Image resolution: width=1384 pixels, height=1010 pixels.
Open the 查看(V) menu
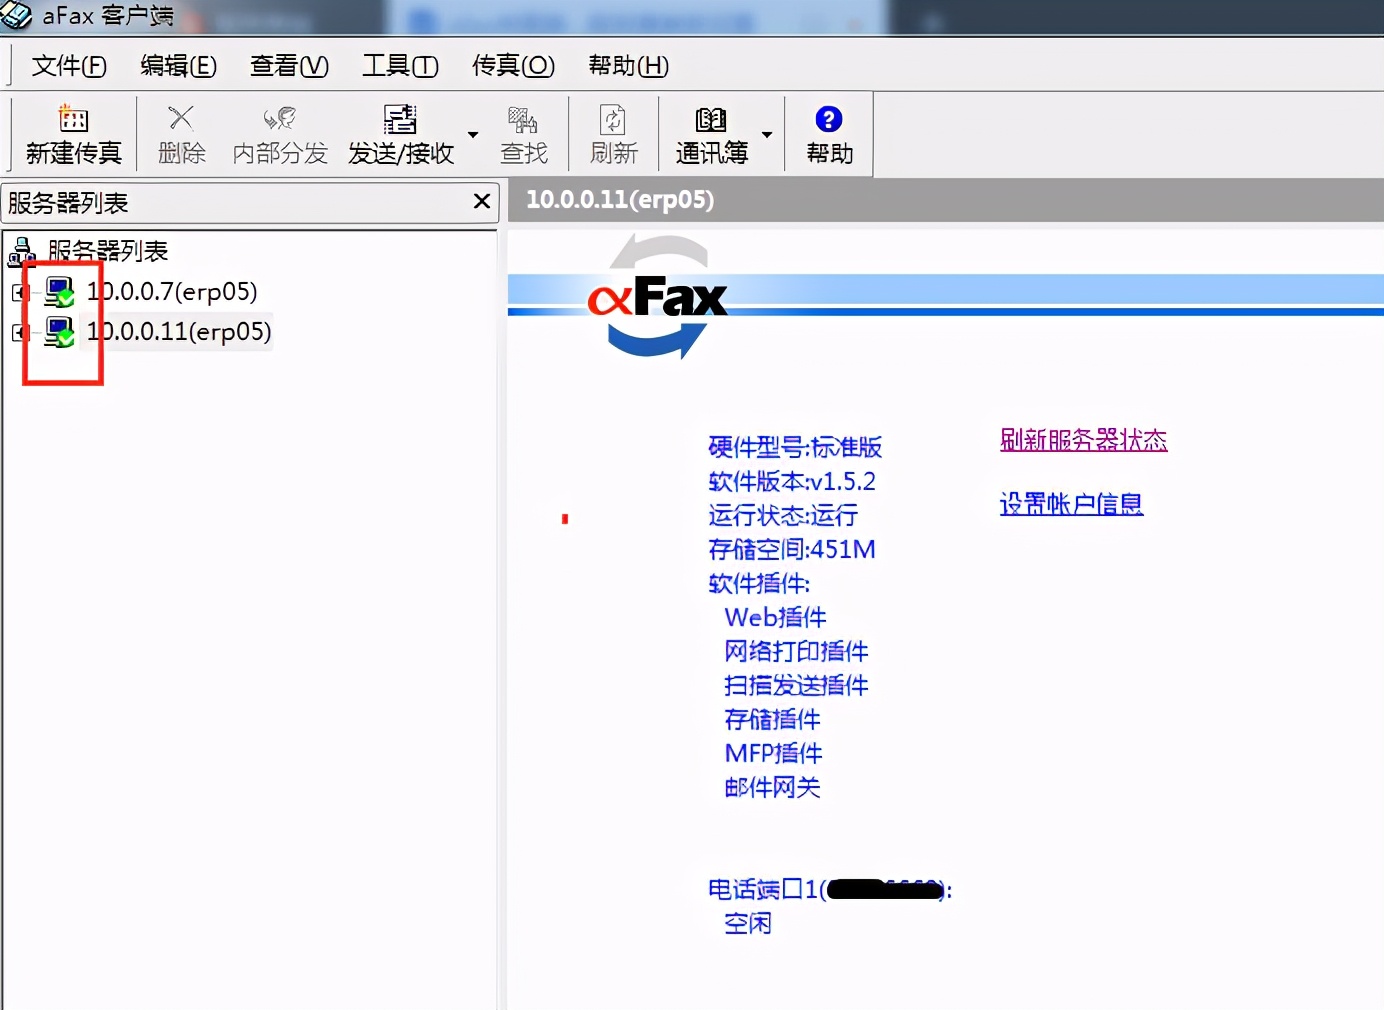pyautogui.click(x=289, y=66)
